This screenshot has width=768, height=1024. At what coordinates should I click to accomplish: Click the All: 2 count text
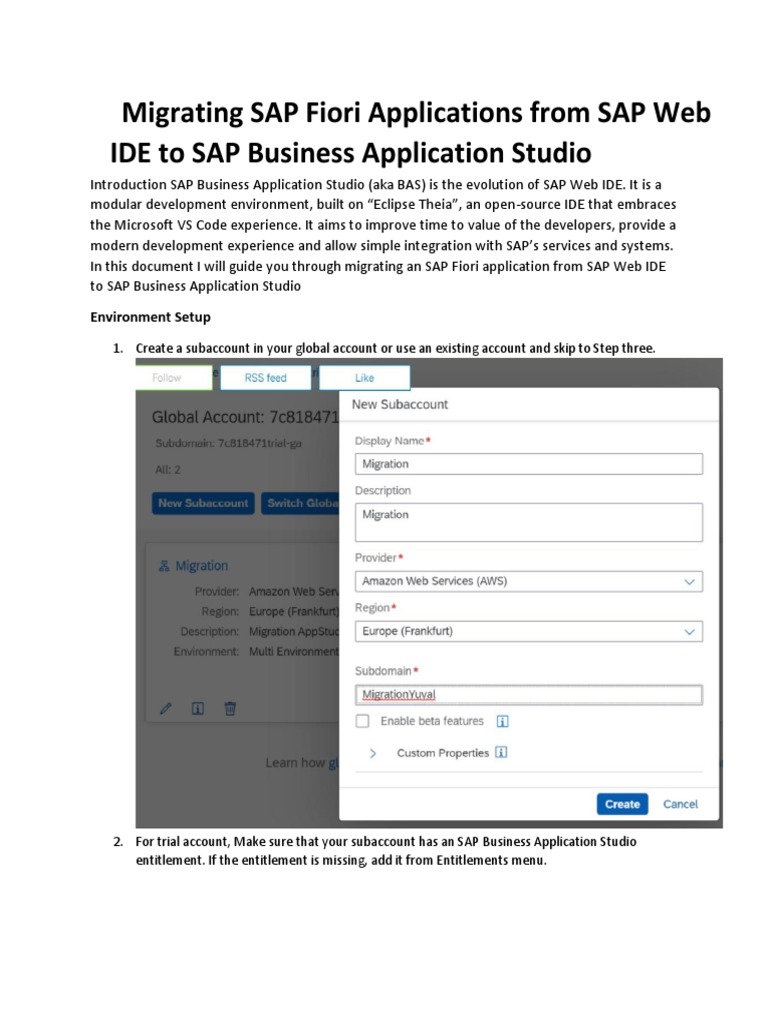point(167,470)
